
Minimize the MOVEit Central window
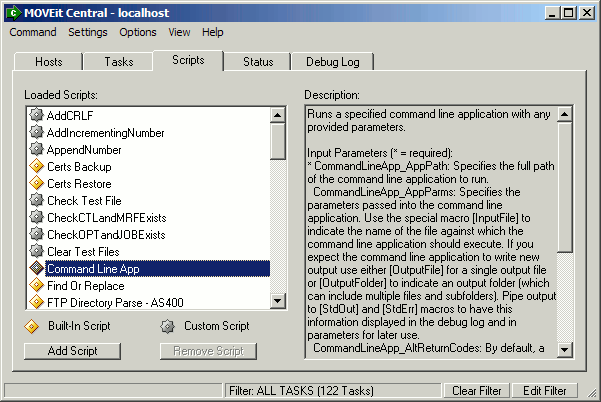(552, 13)
